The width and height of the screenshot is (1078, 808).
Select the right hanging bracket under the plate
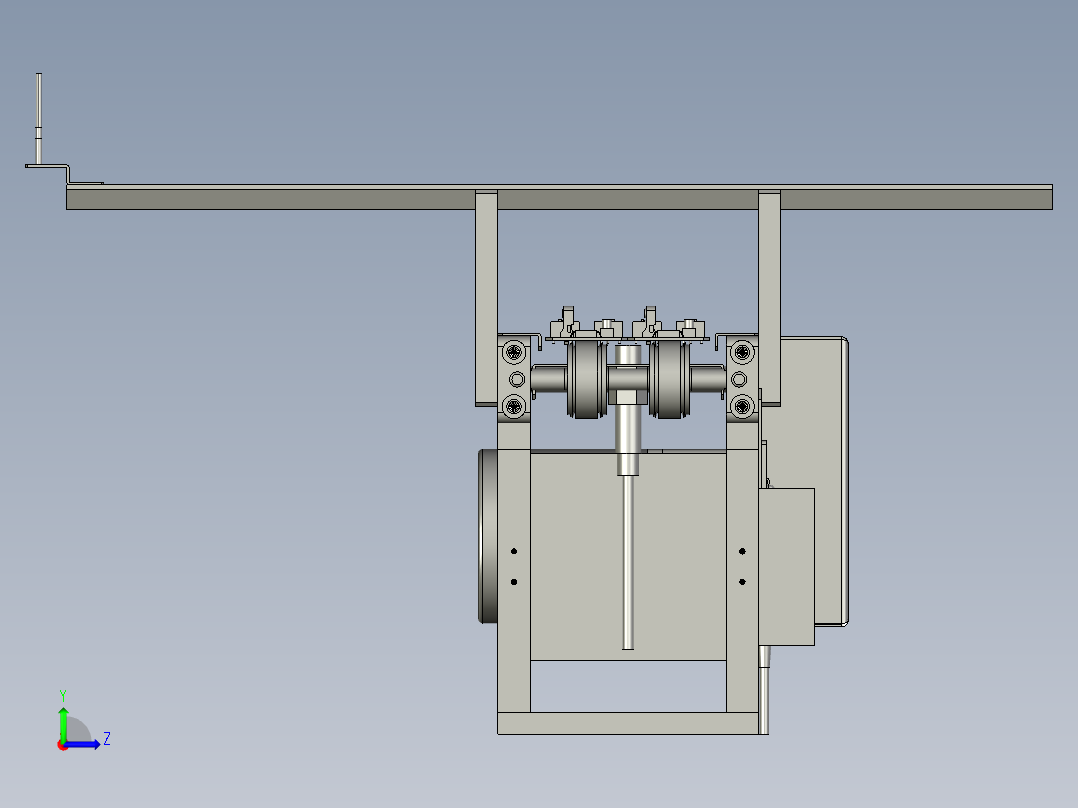click(769, 298)
